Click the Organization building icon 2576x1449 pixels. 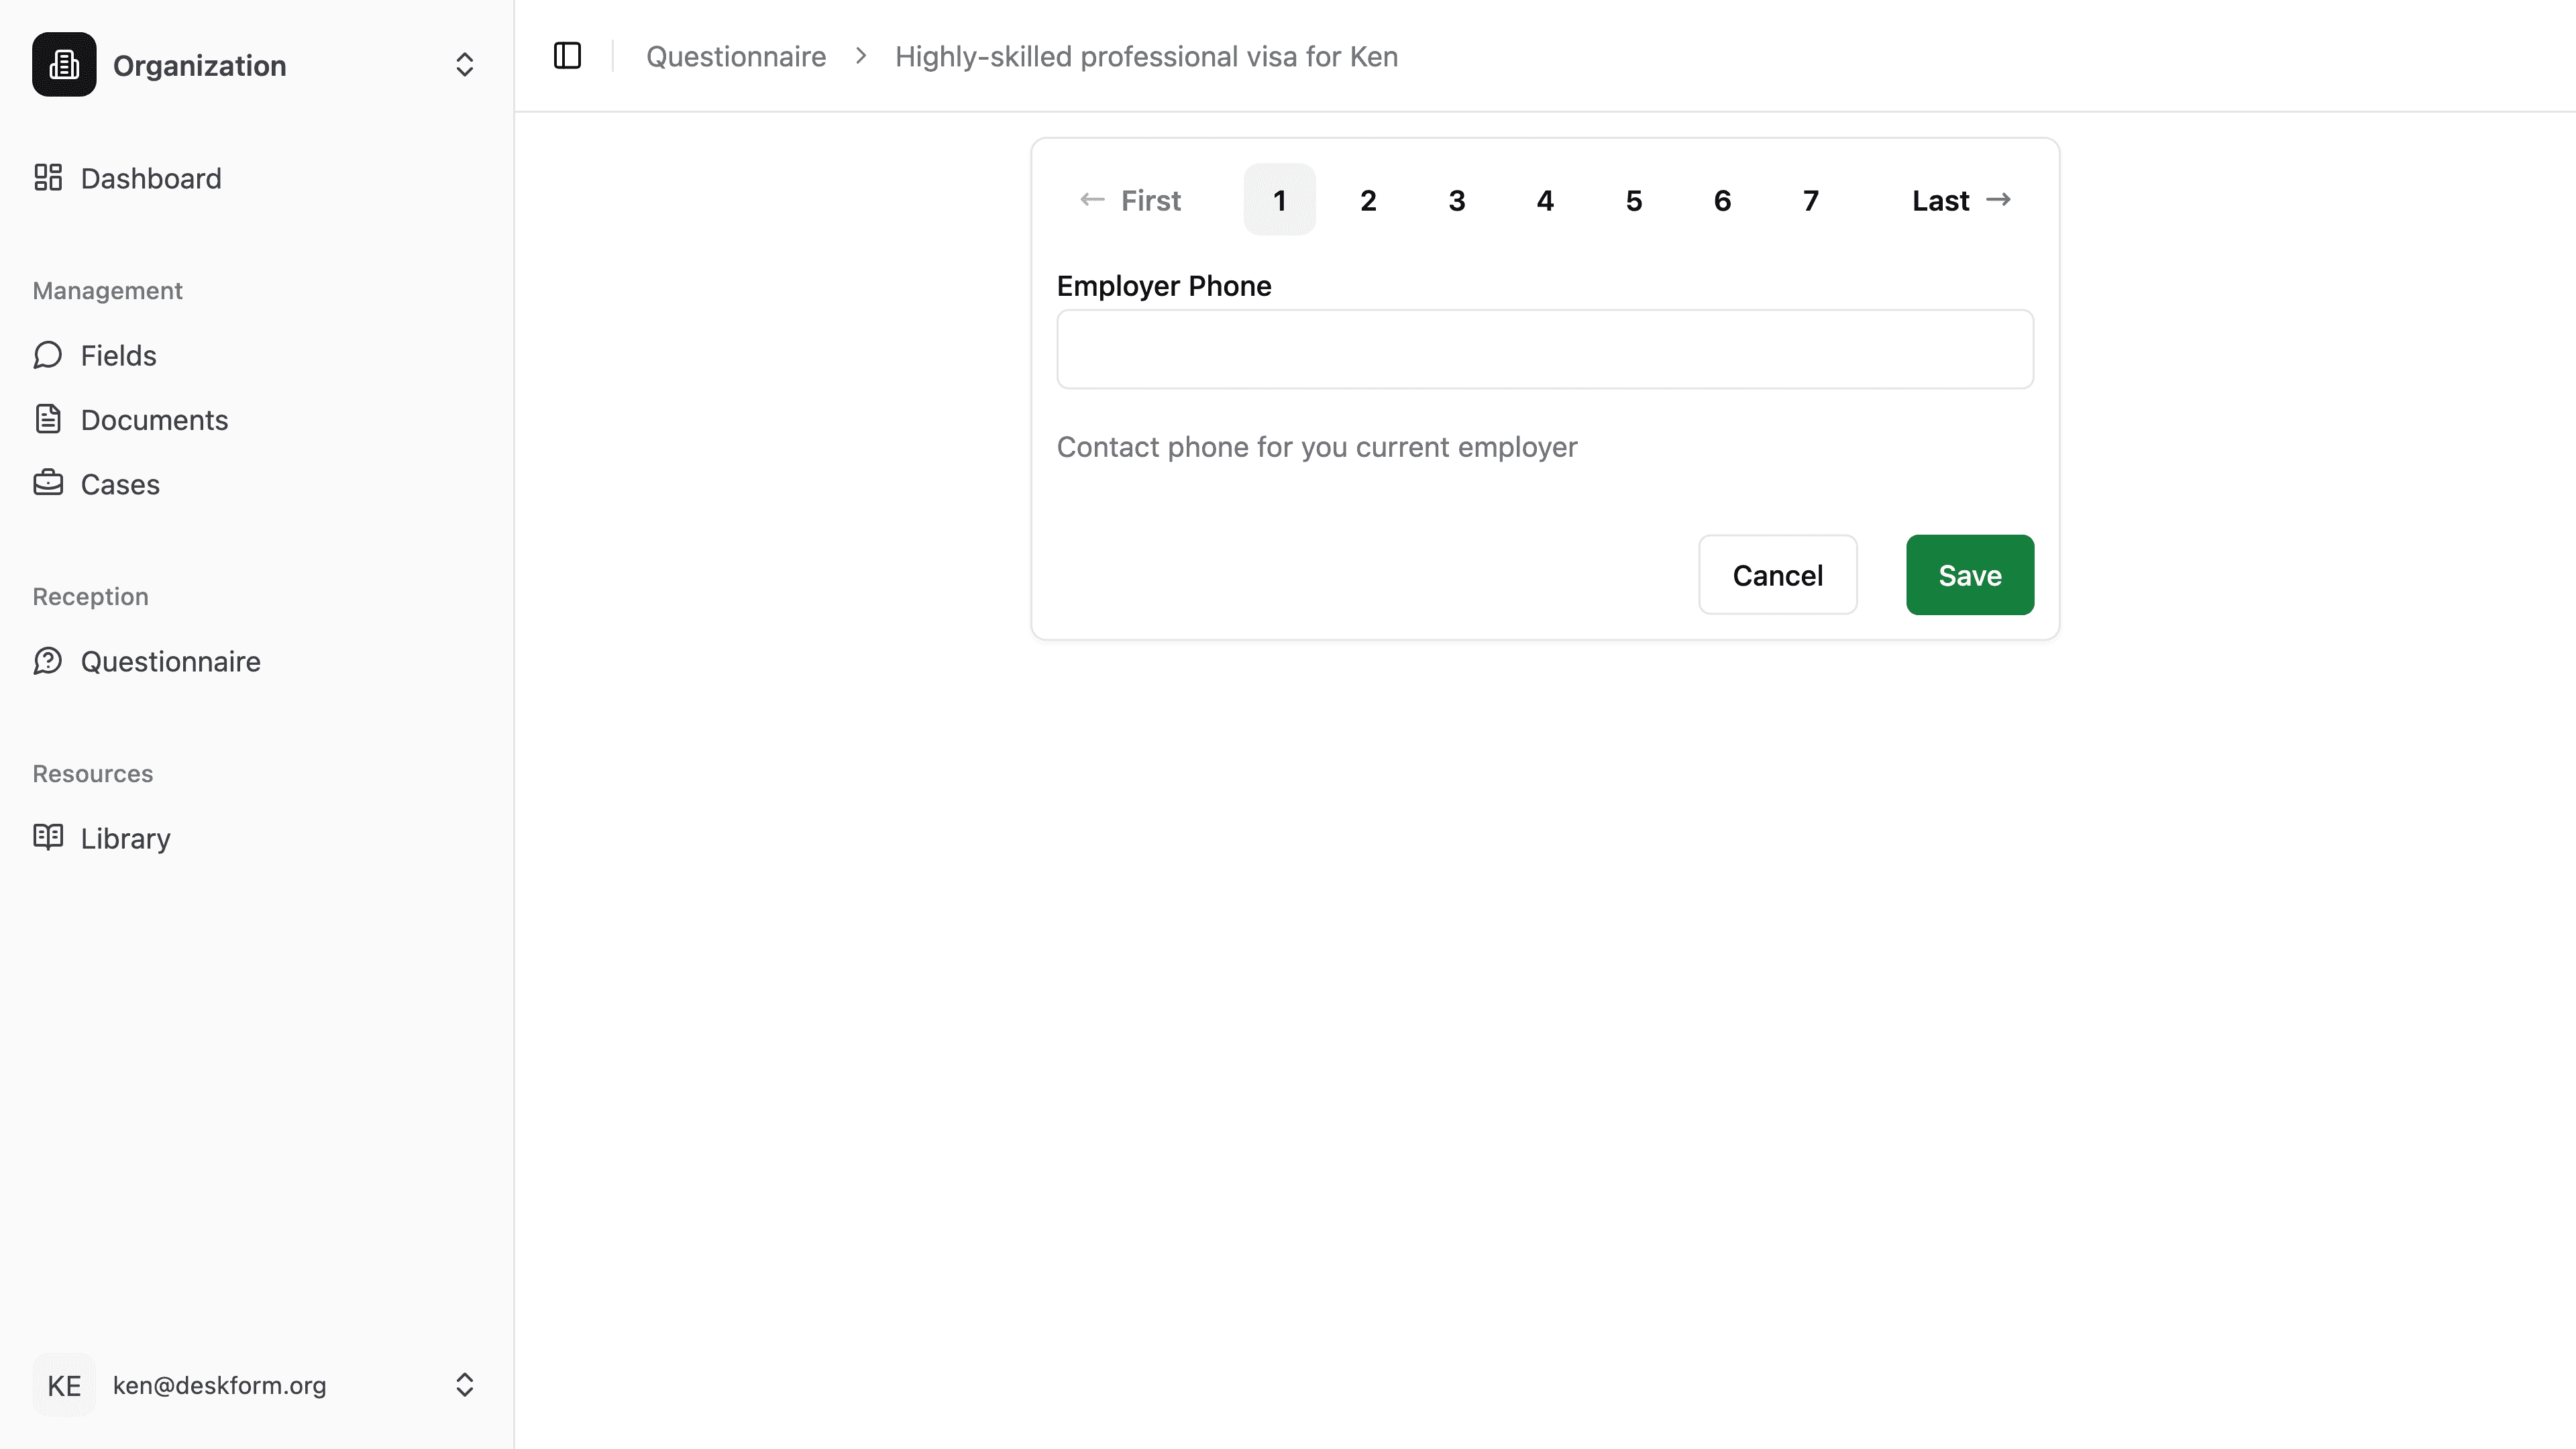[63, 64]
